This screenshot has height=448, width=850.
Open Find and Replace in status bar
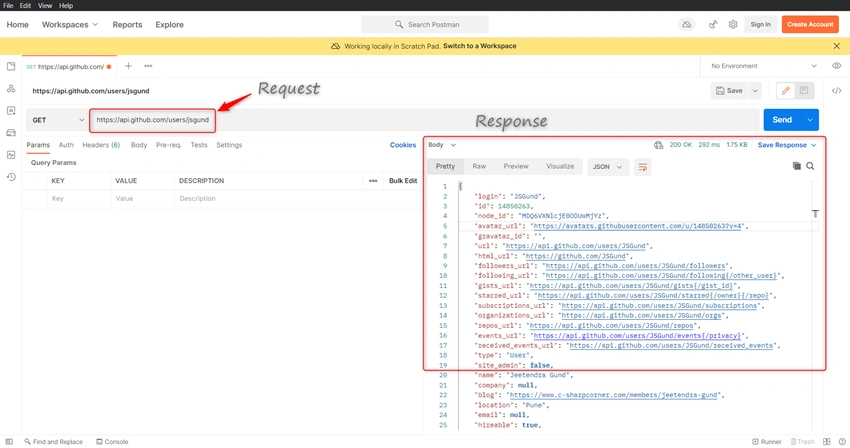click(53, 441)
